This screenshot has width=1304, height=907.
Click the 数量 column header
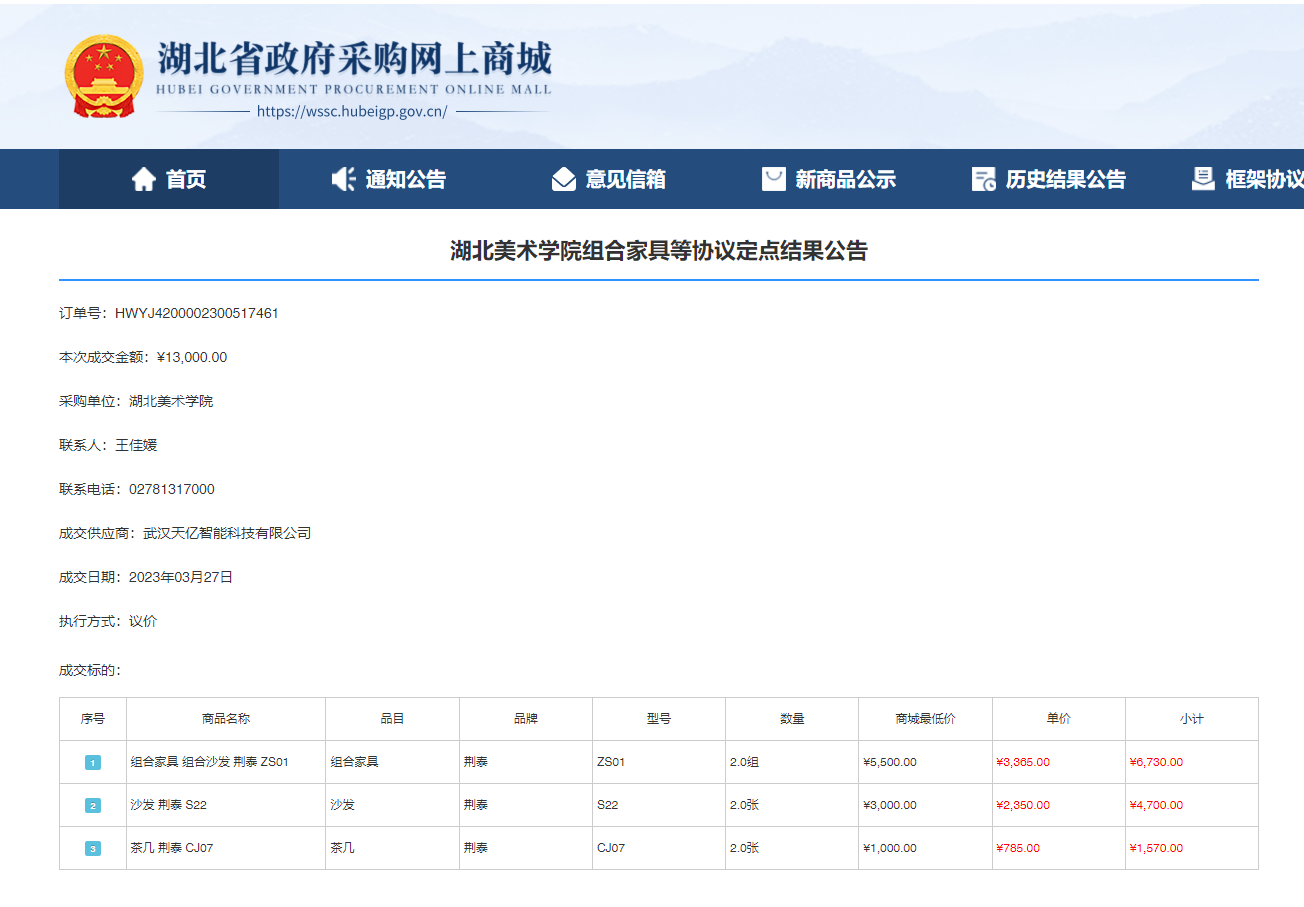[792, 719]
